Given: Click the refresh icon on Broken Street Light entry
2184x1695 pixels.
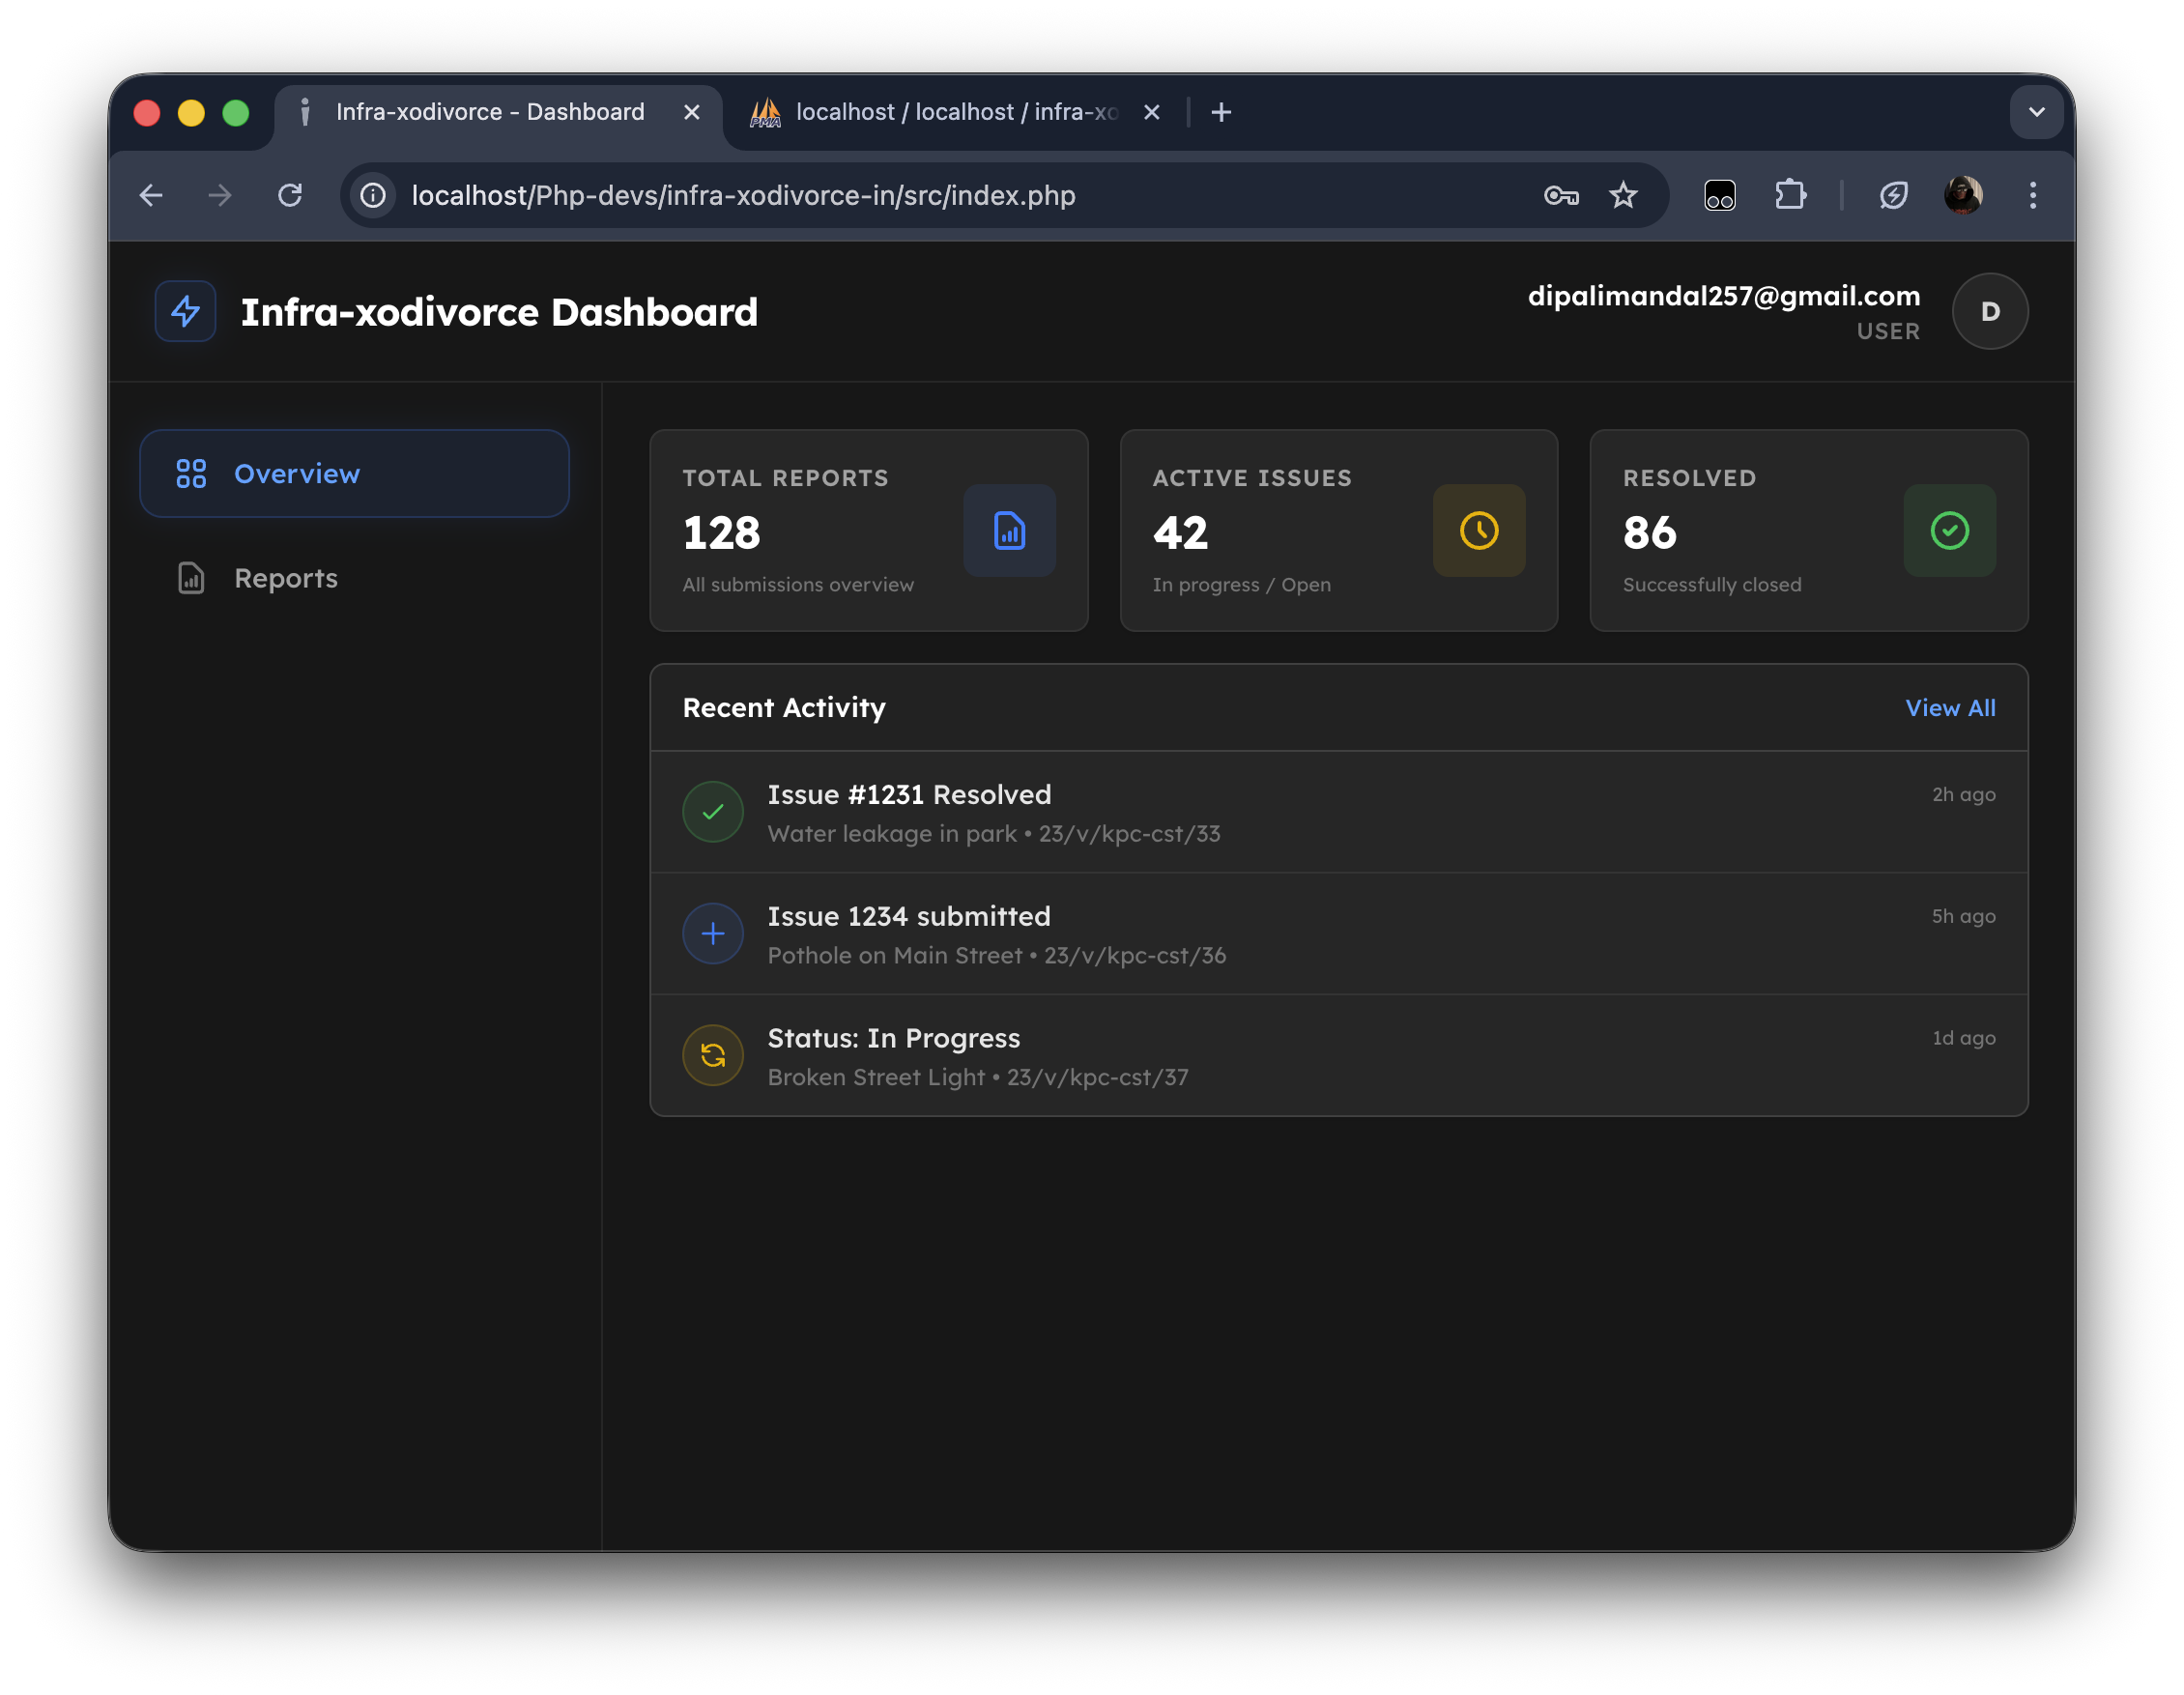Looking at the screenshot, I should 712,1055.
